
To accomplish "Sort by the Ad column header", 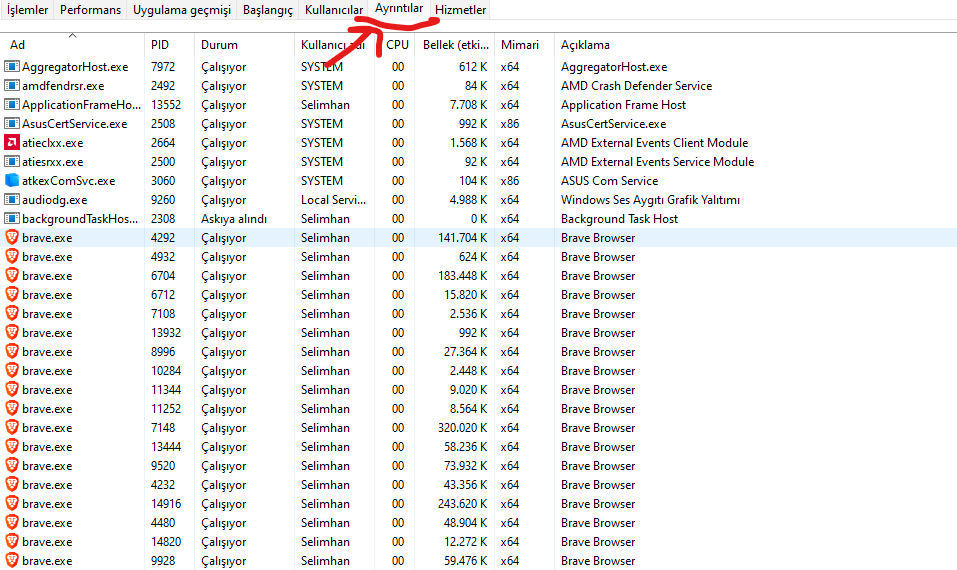I will pyautogui.click(x=72, y=45).
